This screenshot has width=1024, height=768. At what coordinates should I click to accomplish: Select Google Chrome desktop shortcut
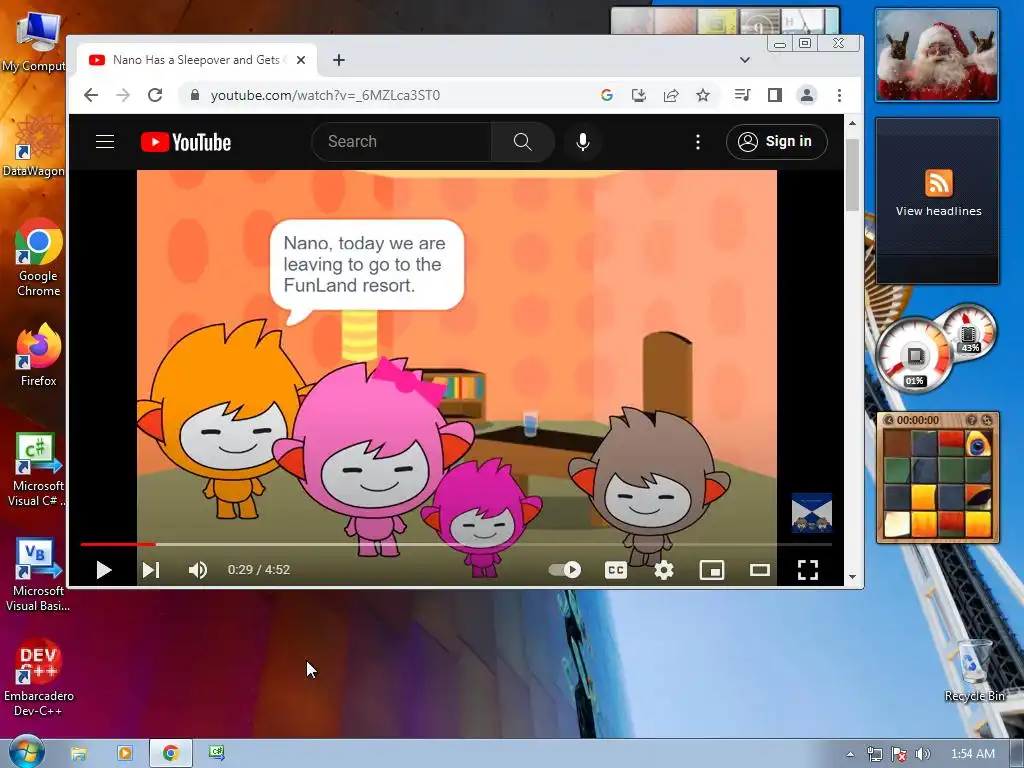39,258
